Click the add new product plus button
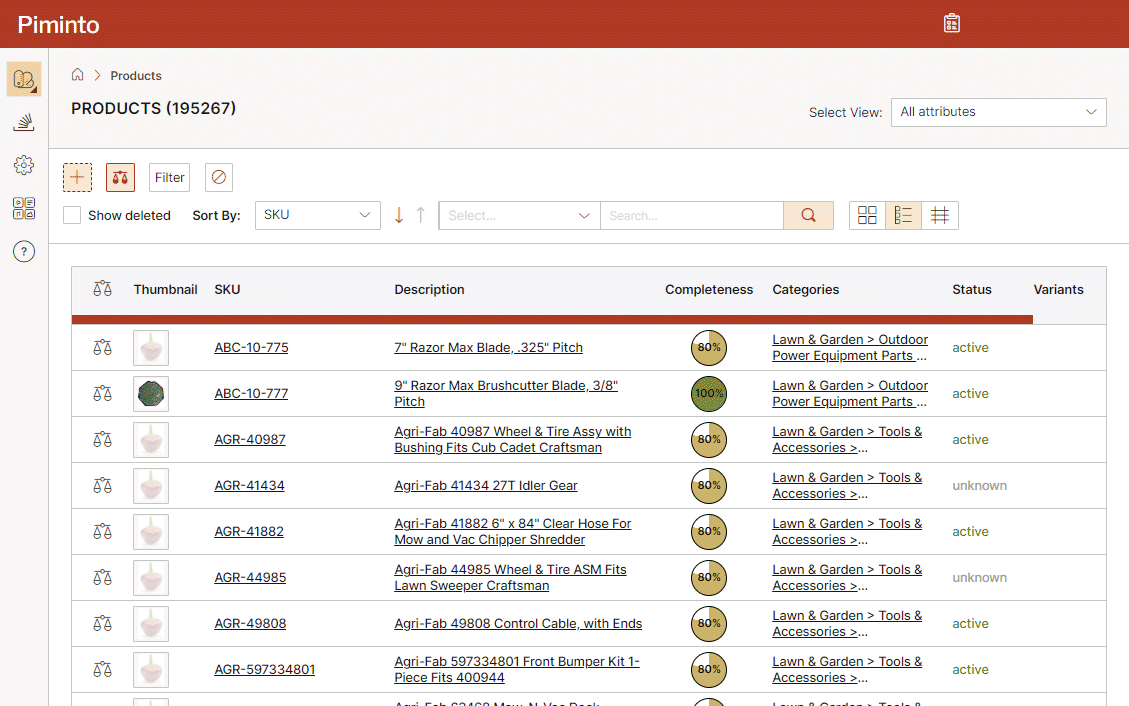This screenshot has width=1129, height=706. (77, 177)
